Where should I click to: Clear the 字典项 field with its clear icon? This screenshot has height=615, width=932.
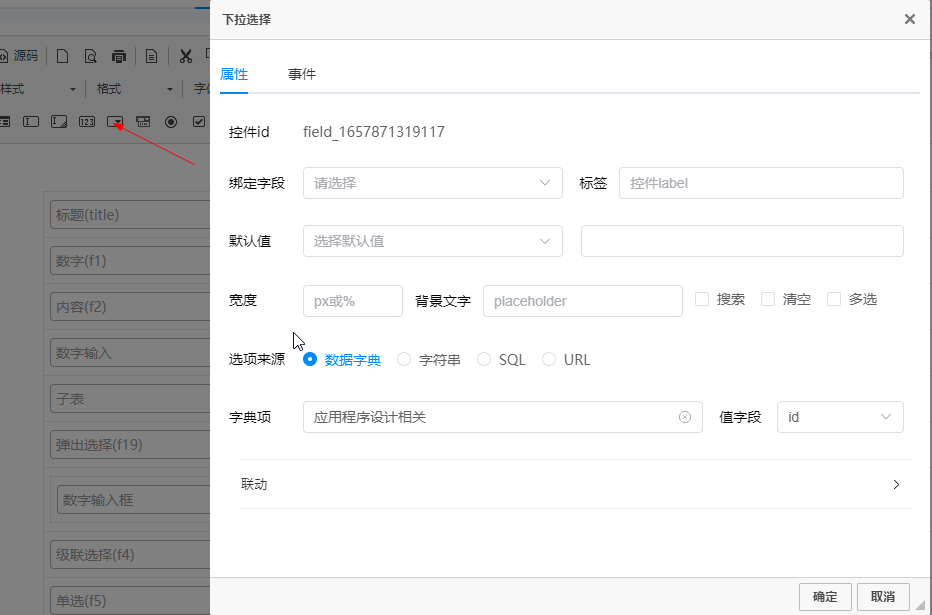[685, 417]
